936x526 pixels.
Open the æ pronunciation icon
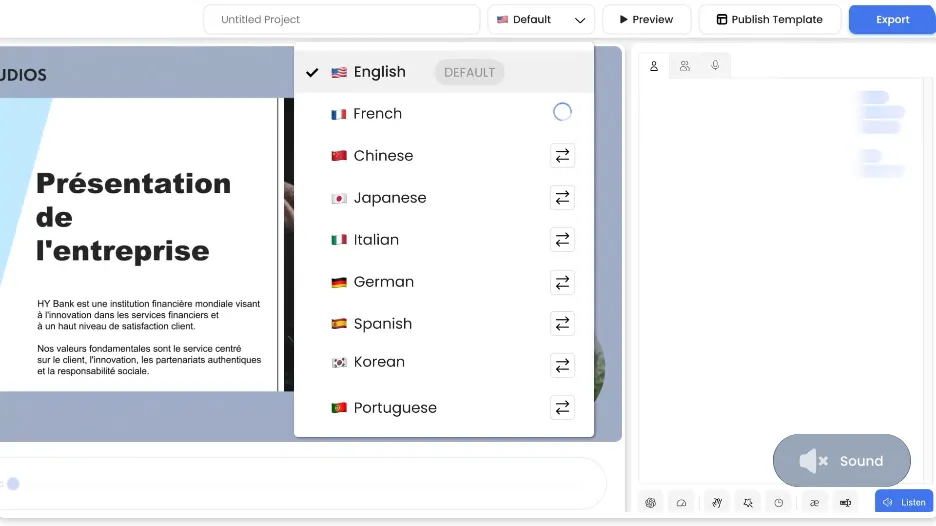814,503
